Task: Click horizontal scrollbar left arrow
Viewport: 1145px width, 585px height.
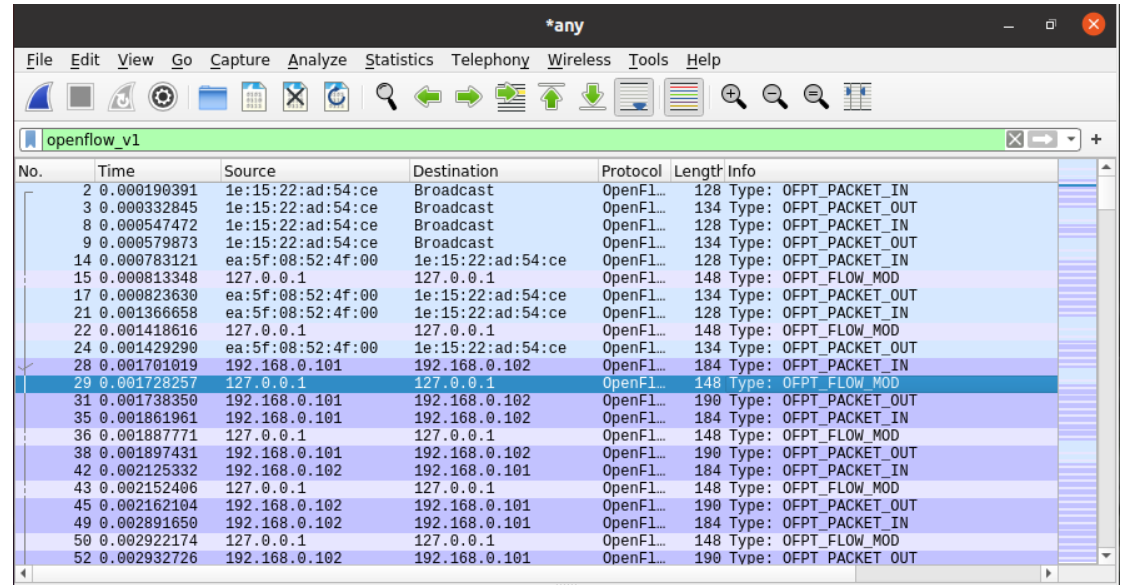Action: (x=23, y=573)
